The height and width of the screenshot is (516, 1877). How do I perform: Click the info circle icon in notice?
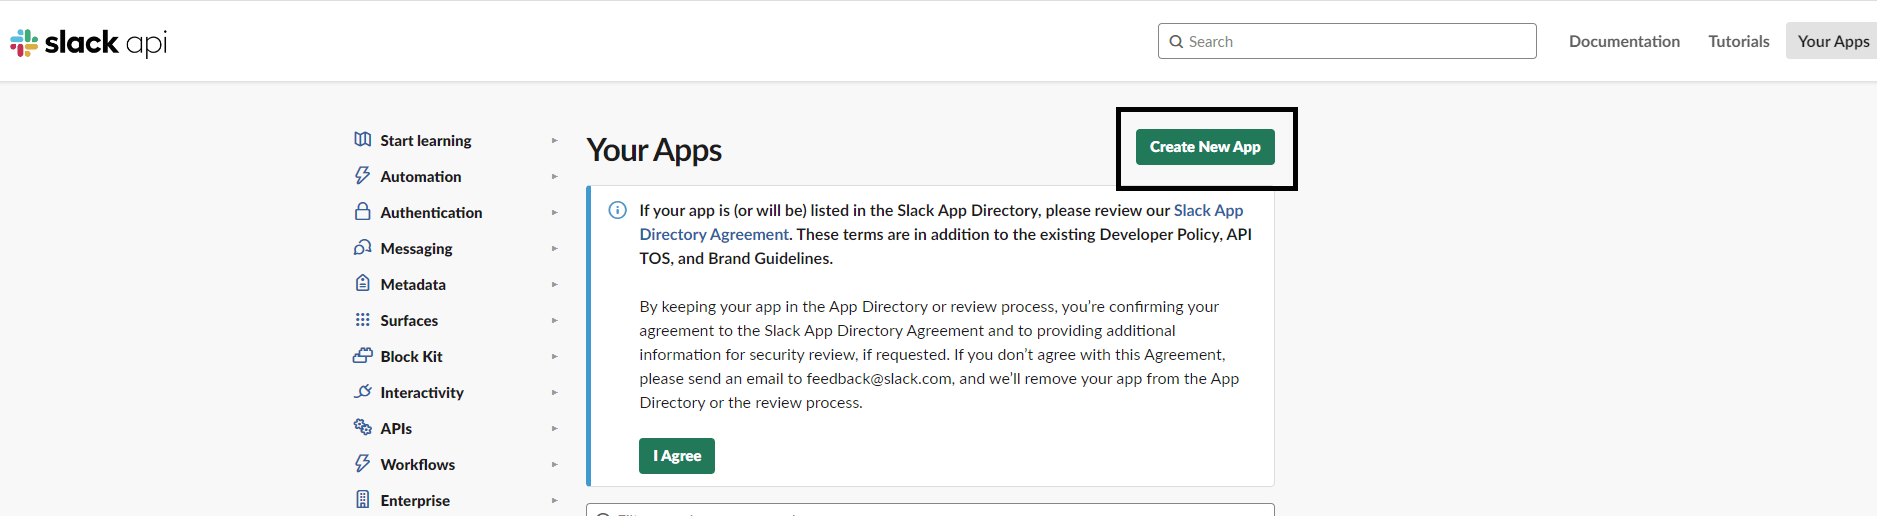618,210
